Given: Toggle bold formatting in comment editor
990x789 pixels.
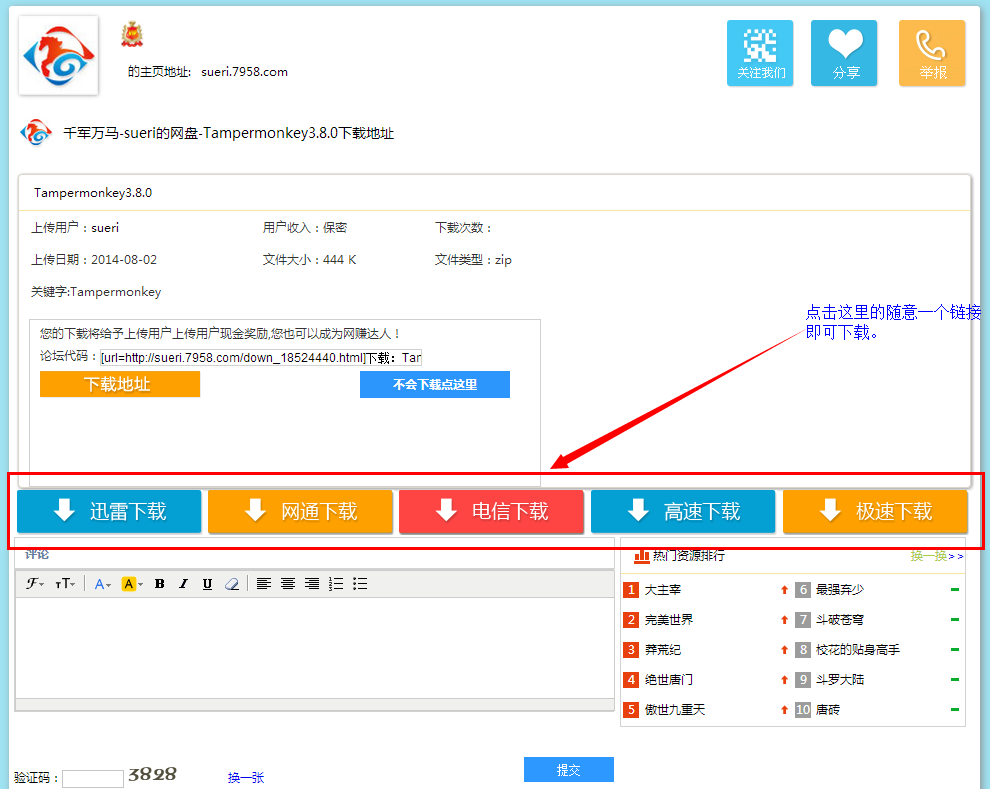Looking at the screenshot, I should click(x=160, y=584).
